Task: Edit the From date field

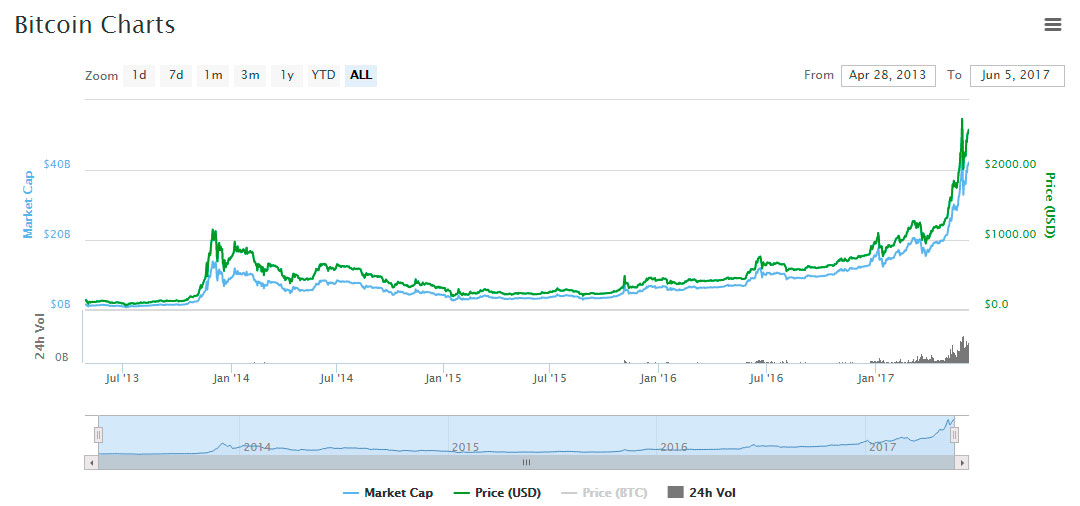Action: (888, 75)
